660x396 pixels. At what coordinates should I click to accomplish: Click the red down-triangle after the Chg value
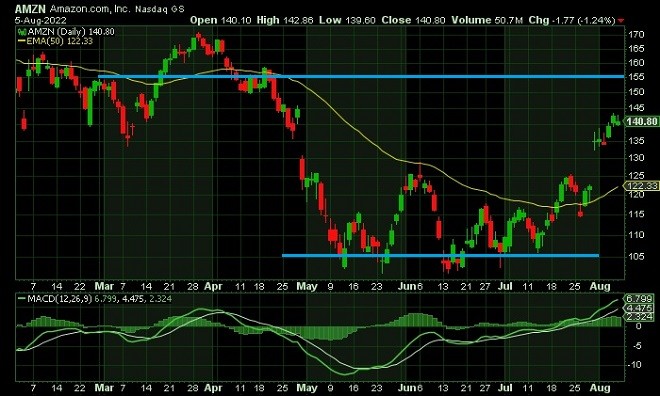[x=621, y=21]
